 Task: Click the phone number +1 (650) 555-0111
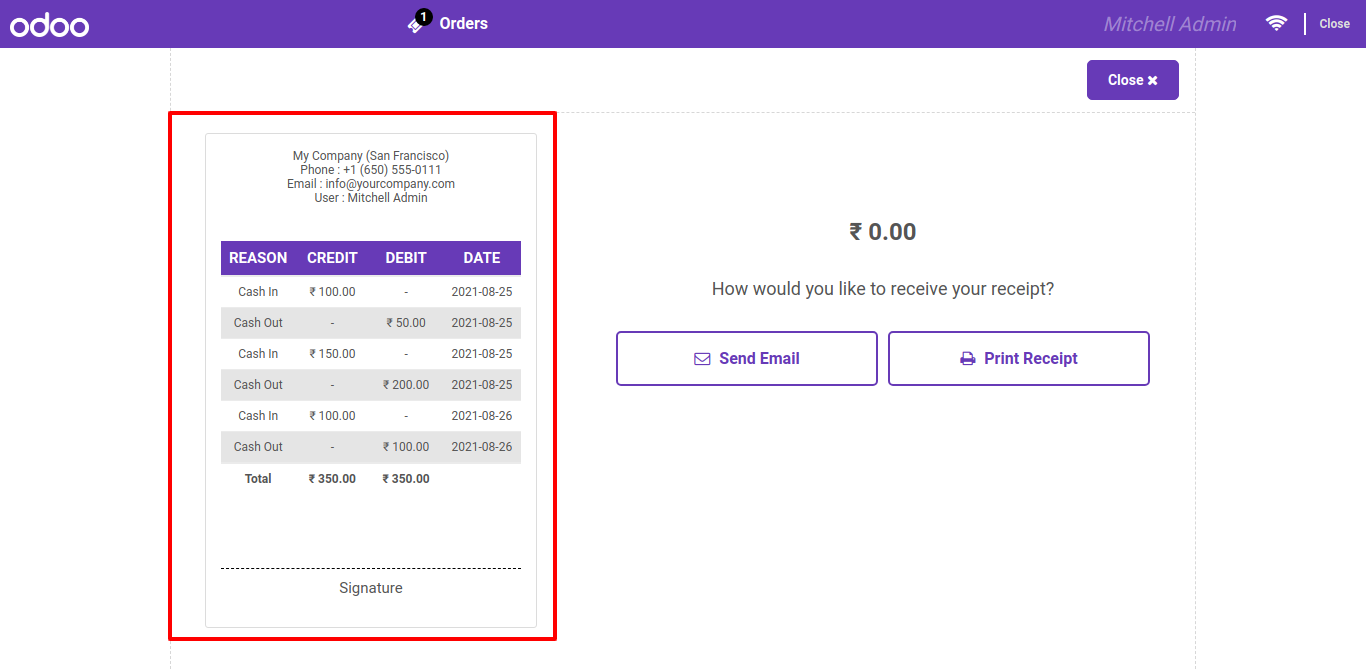pos(392,170)
